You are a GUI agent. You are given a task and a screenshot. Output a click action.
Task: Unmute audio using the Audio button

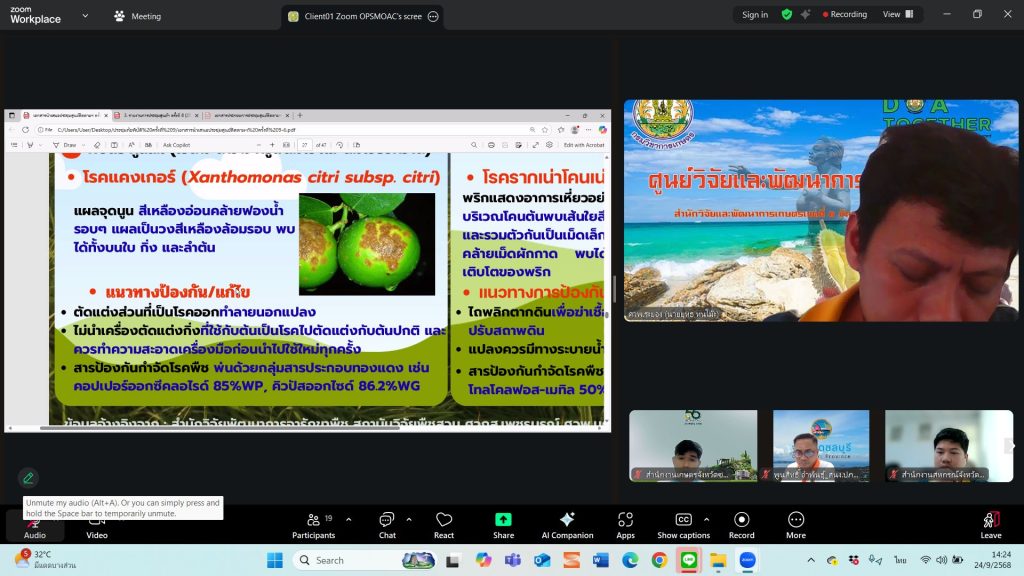tap(35, 525)
